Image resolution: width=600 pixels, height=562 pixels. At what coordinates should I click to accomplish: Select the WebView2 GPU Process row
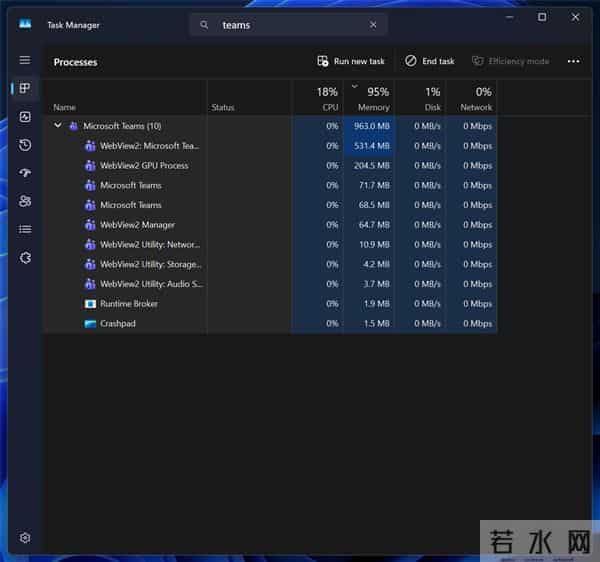[272, 166]
